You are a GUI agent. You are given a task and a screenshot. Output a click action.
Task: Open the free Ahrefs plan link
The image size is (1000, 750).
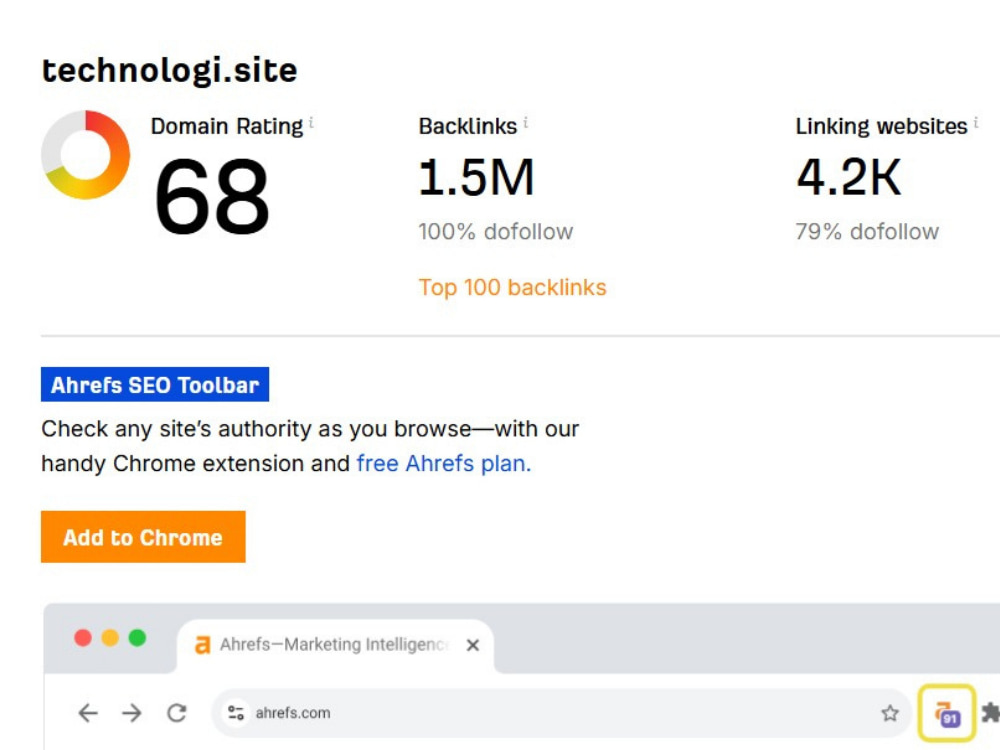click(444, 464)
